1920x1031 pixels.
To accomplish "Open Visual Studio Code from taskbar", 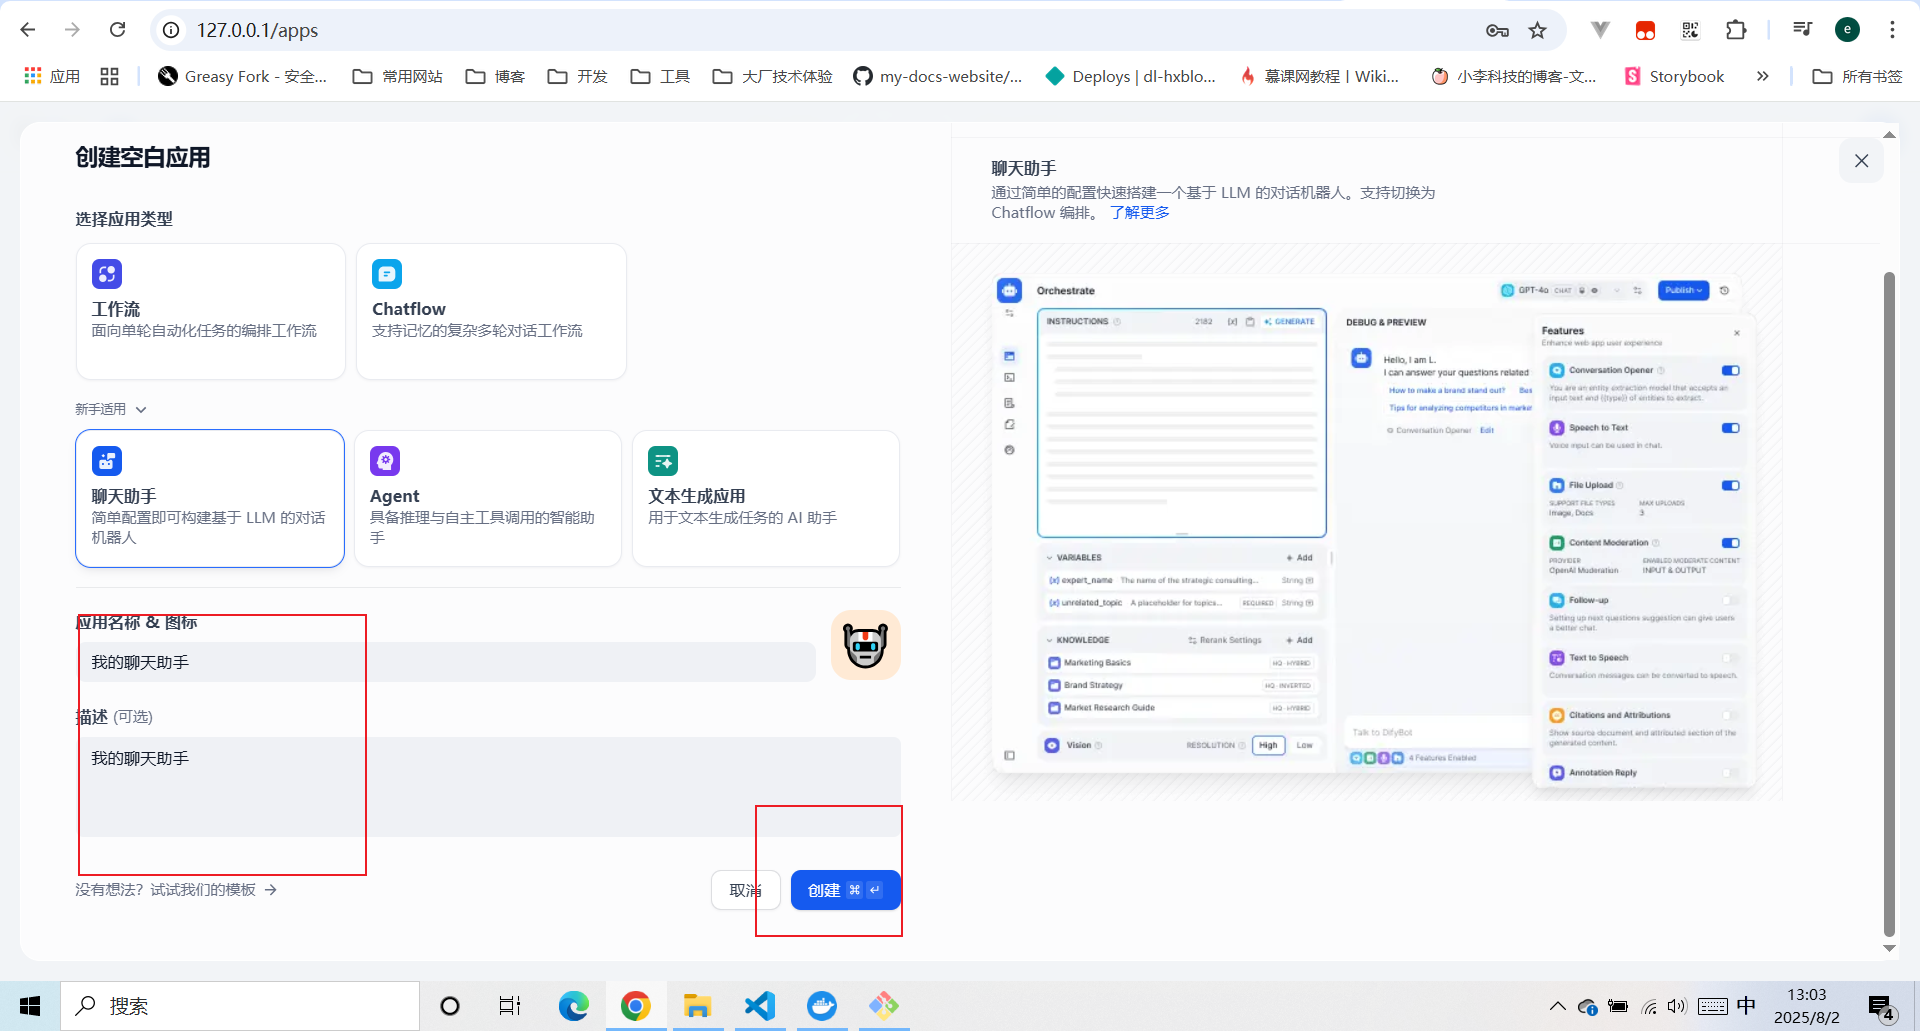I will [760, 1005].
